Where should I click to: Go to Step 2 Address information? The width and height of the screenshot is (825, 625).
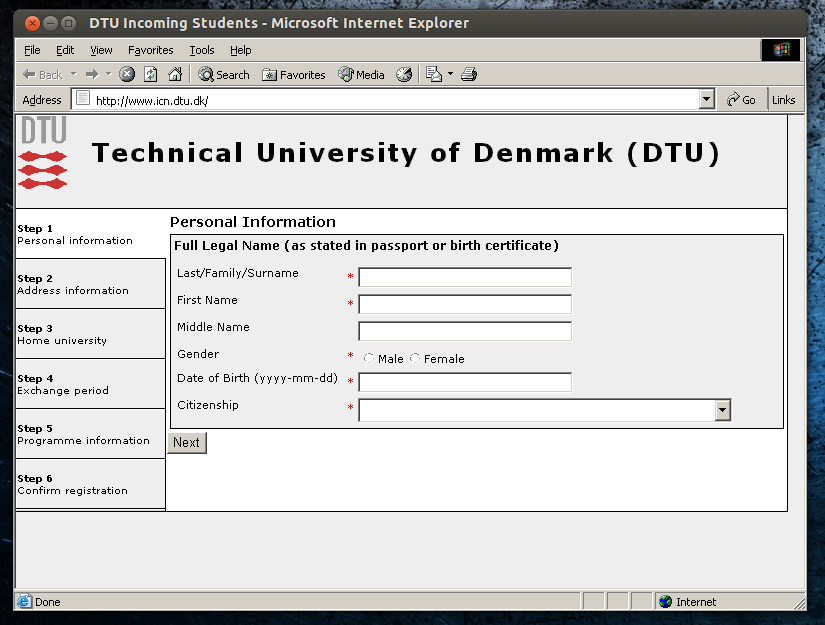click(x=90, y=284)
